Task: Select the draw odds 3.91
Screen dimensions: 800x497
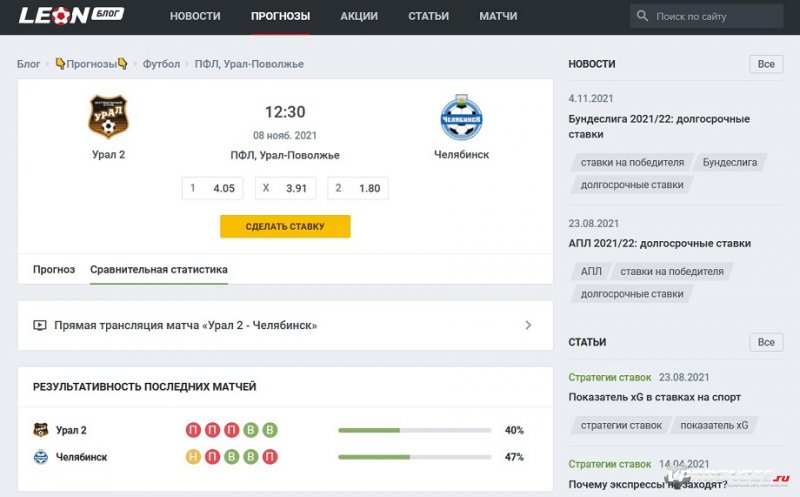Action: pos(285,188)
